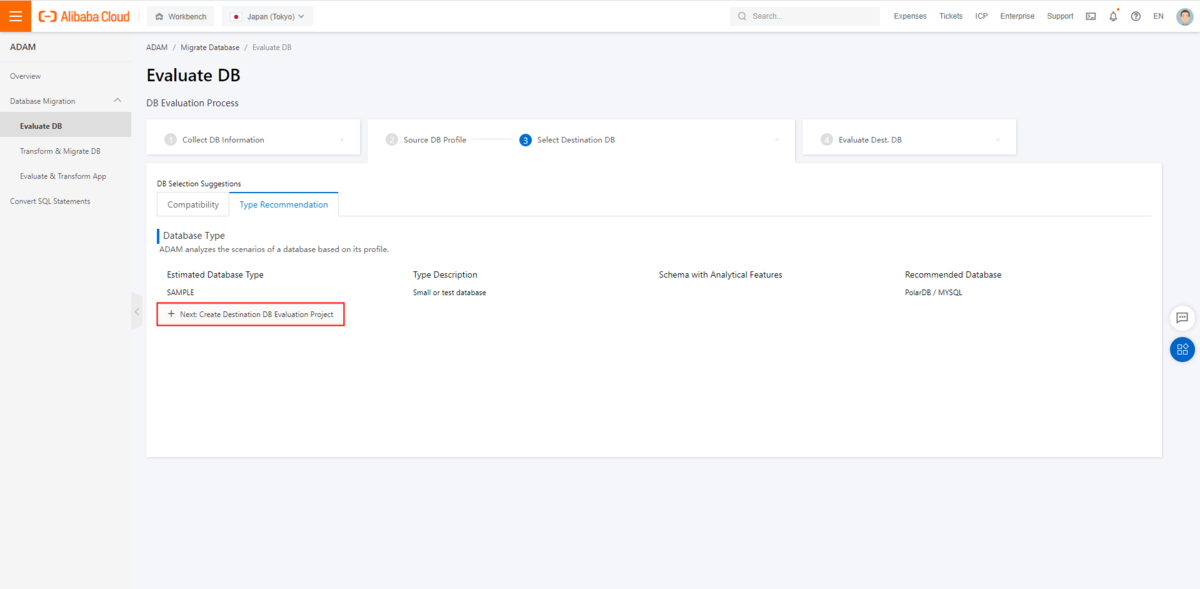Click the Type Description column header
The width and height of the screenshot is (1200, 589).
(x=445, y=274)
